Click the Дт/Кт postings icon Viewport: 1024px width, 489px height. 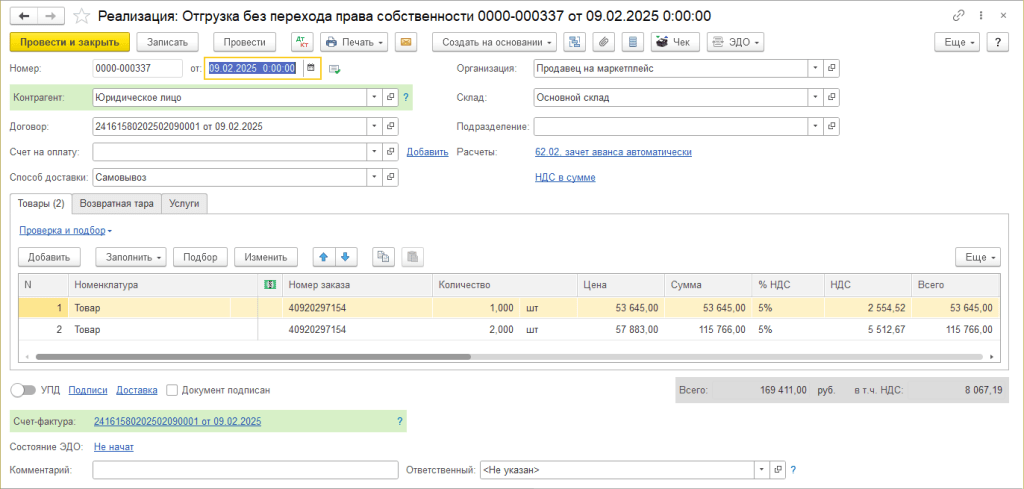(301, 42)
